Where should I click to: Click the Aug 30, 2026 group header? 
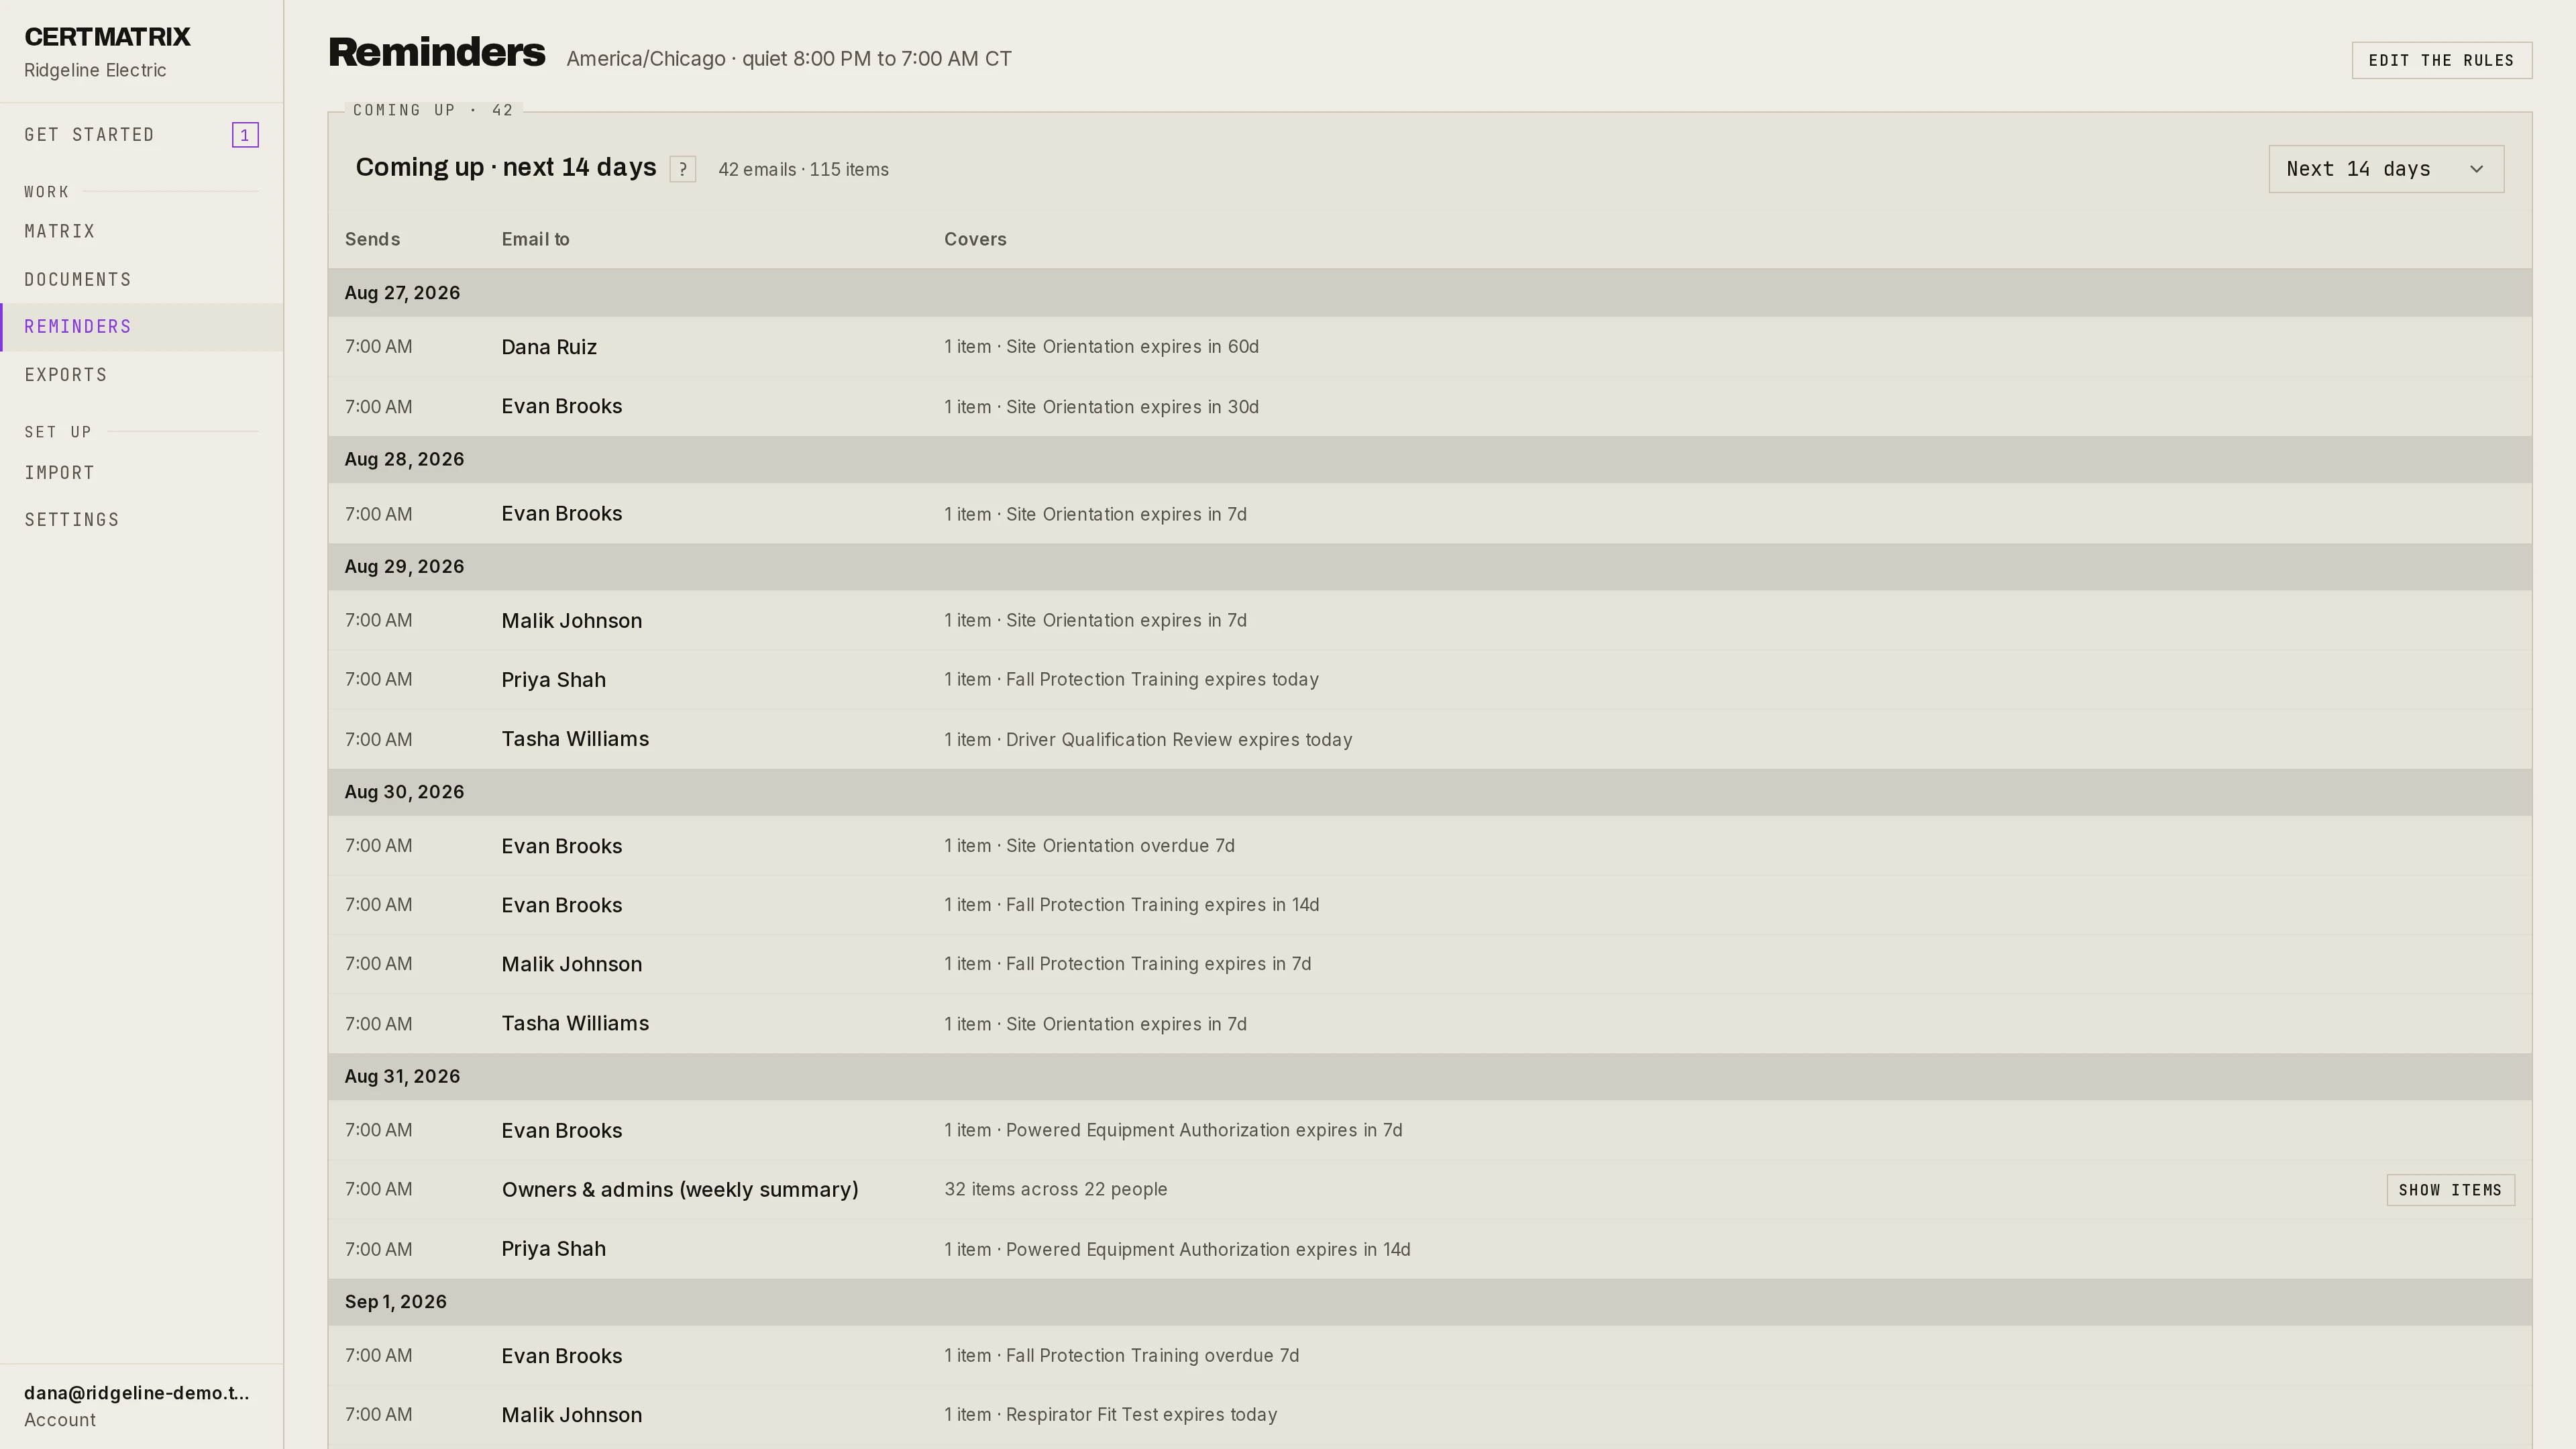pos(1430,792)
